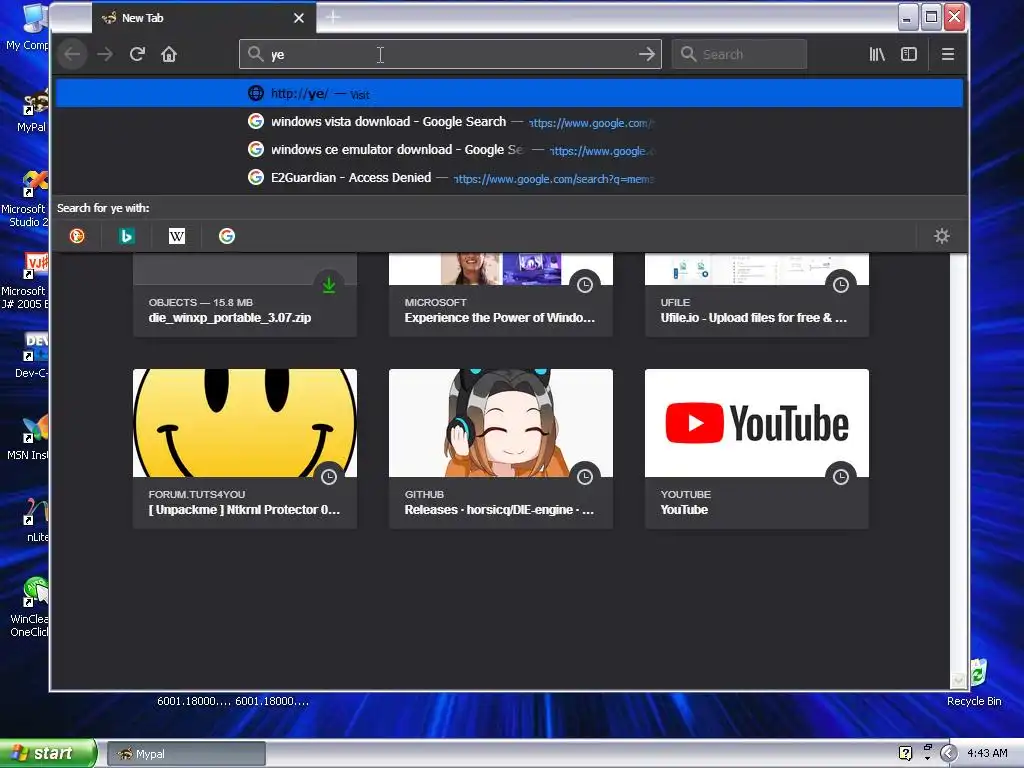
Task: Click the history clock badge on YouTube tile
Action: 840,477
